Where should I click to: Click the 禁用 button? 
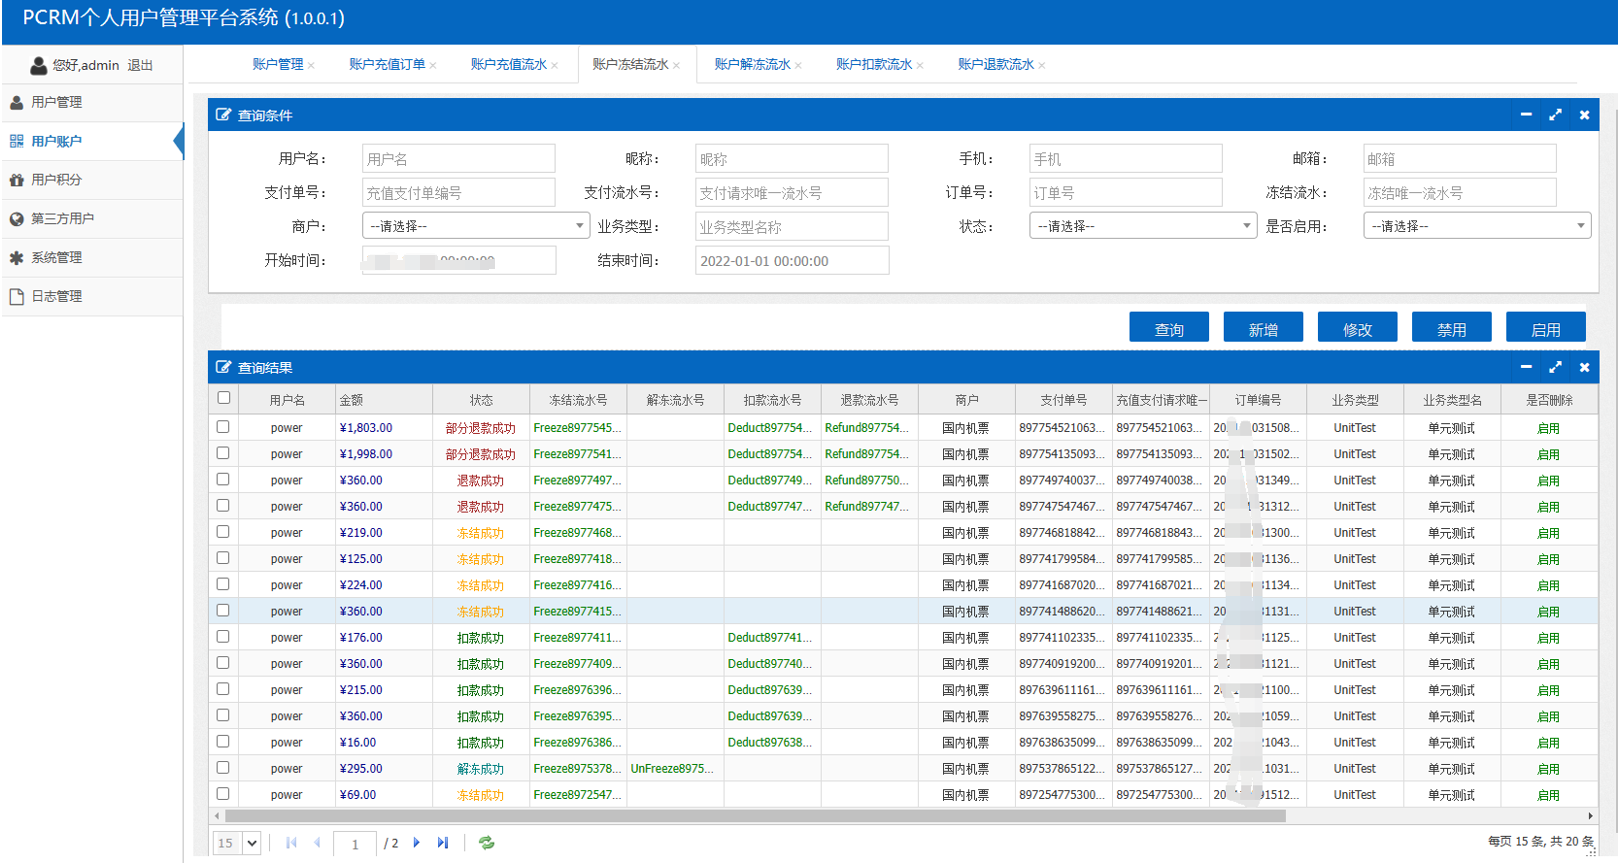pyautogui.click(x=1451, y=329)
